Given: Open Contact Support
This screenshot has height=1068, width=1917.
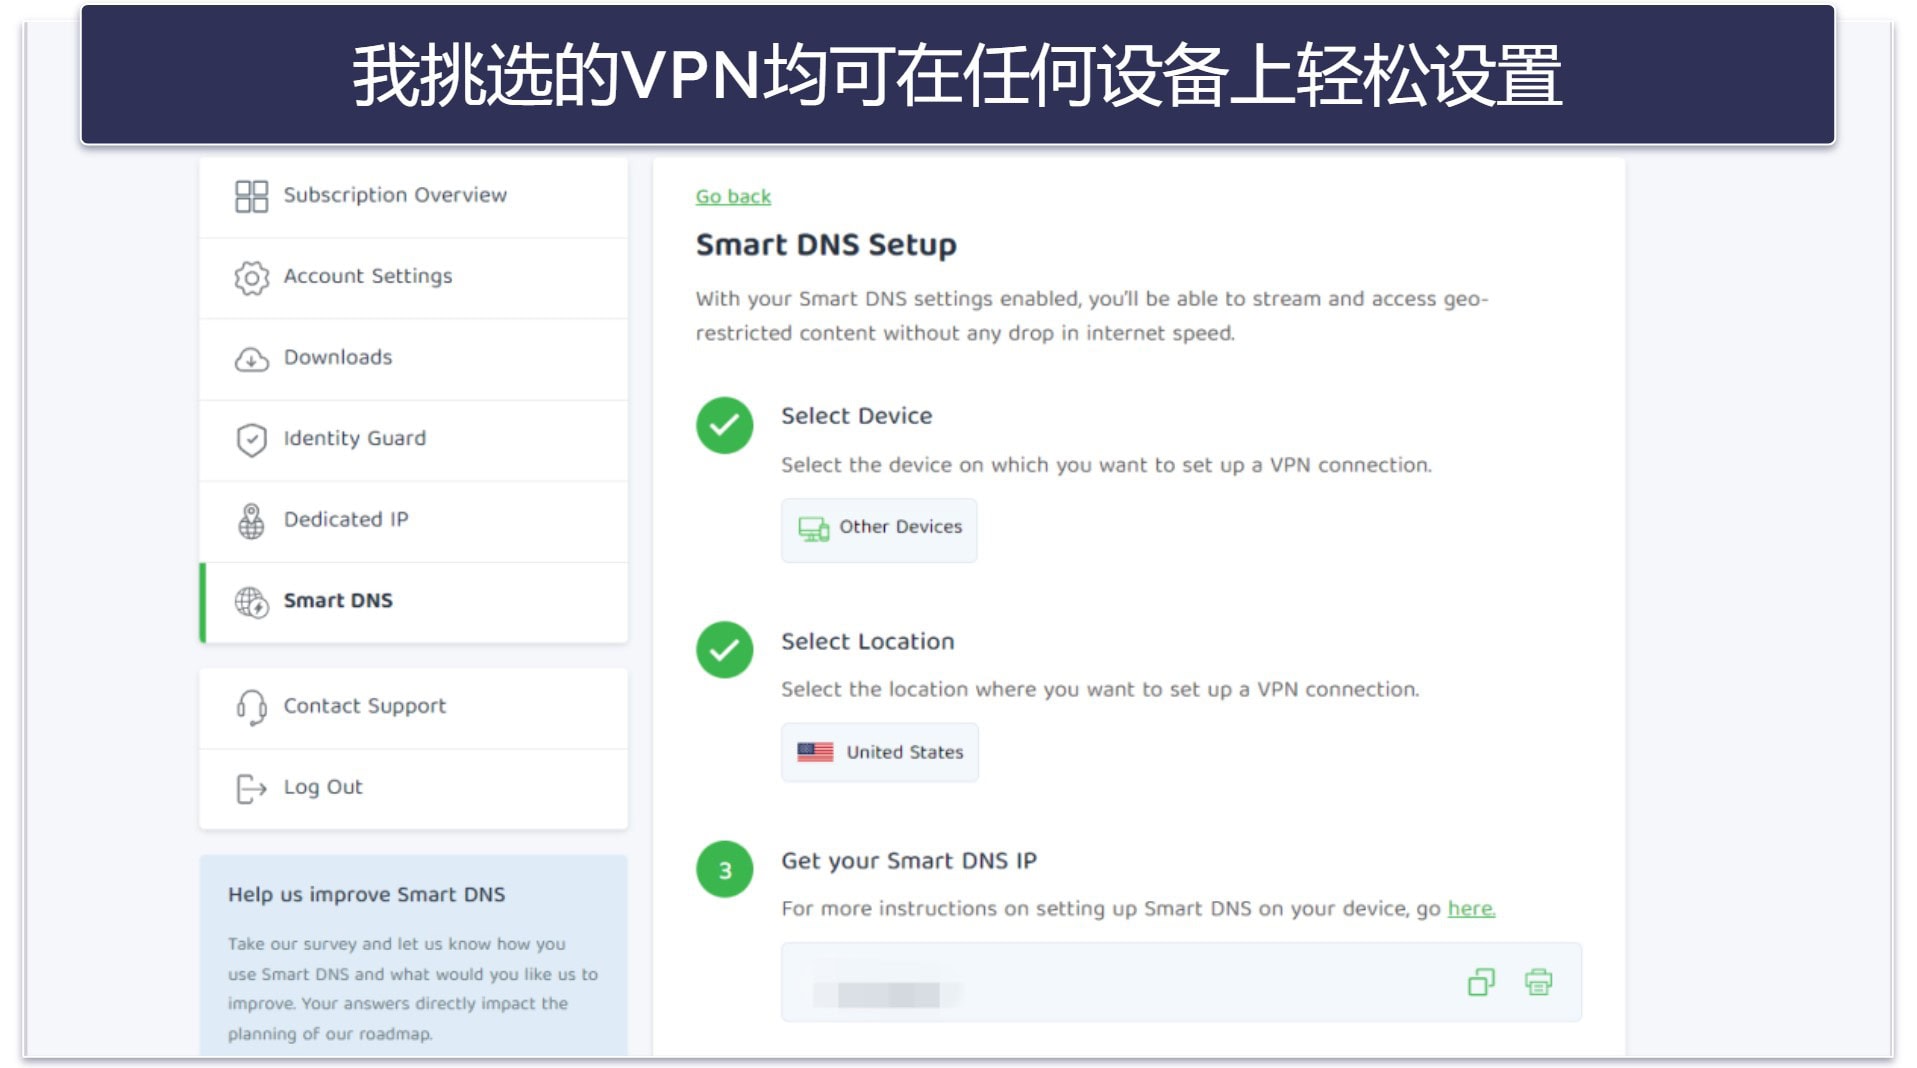Looking at the screenshot, I should point(413,707).
